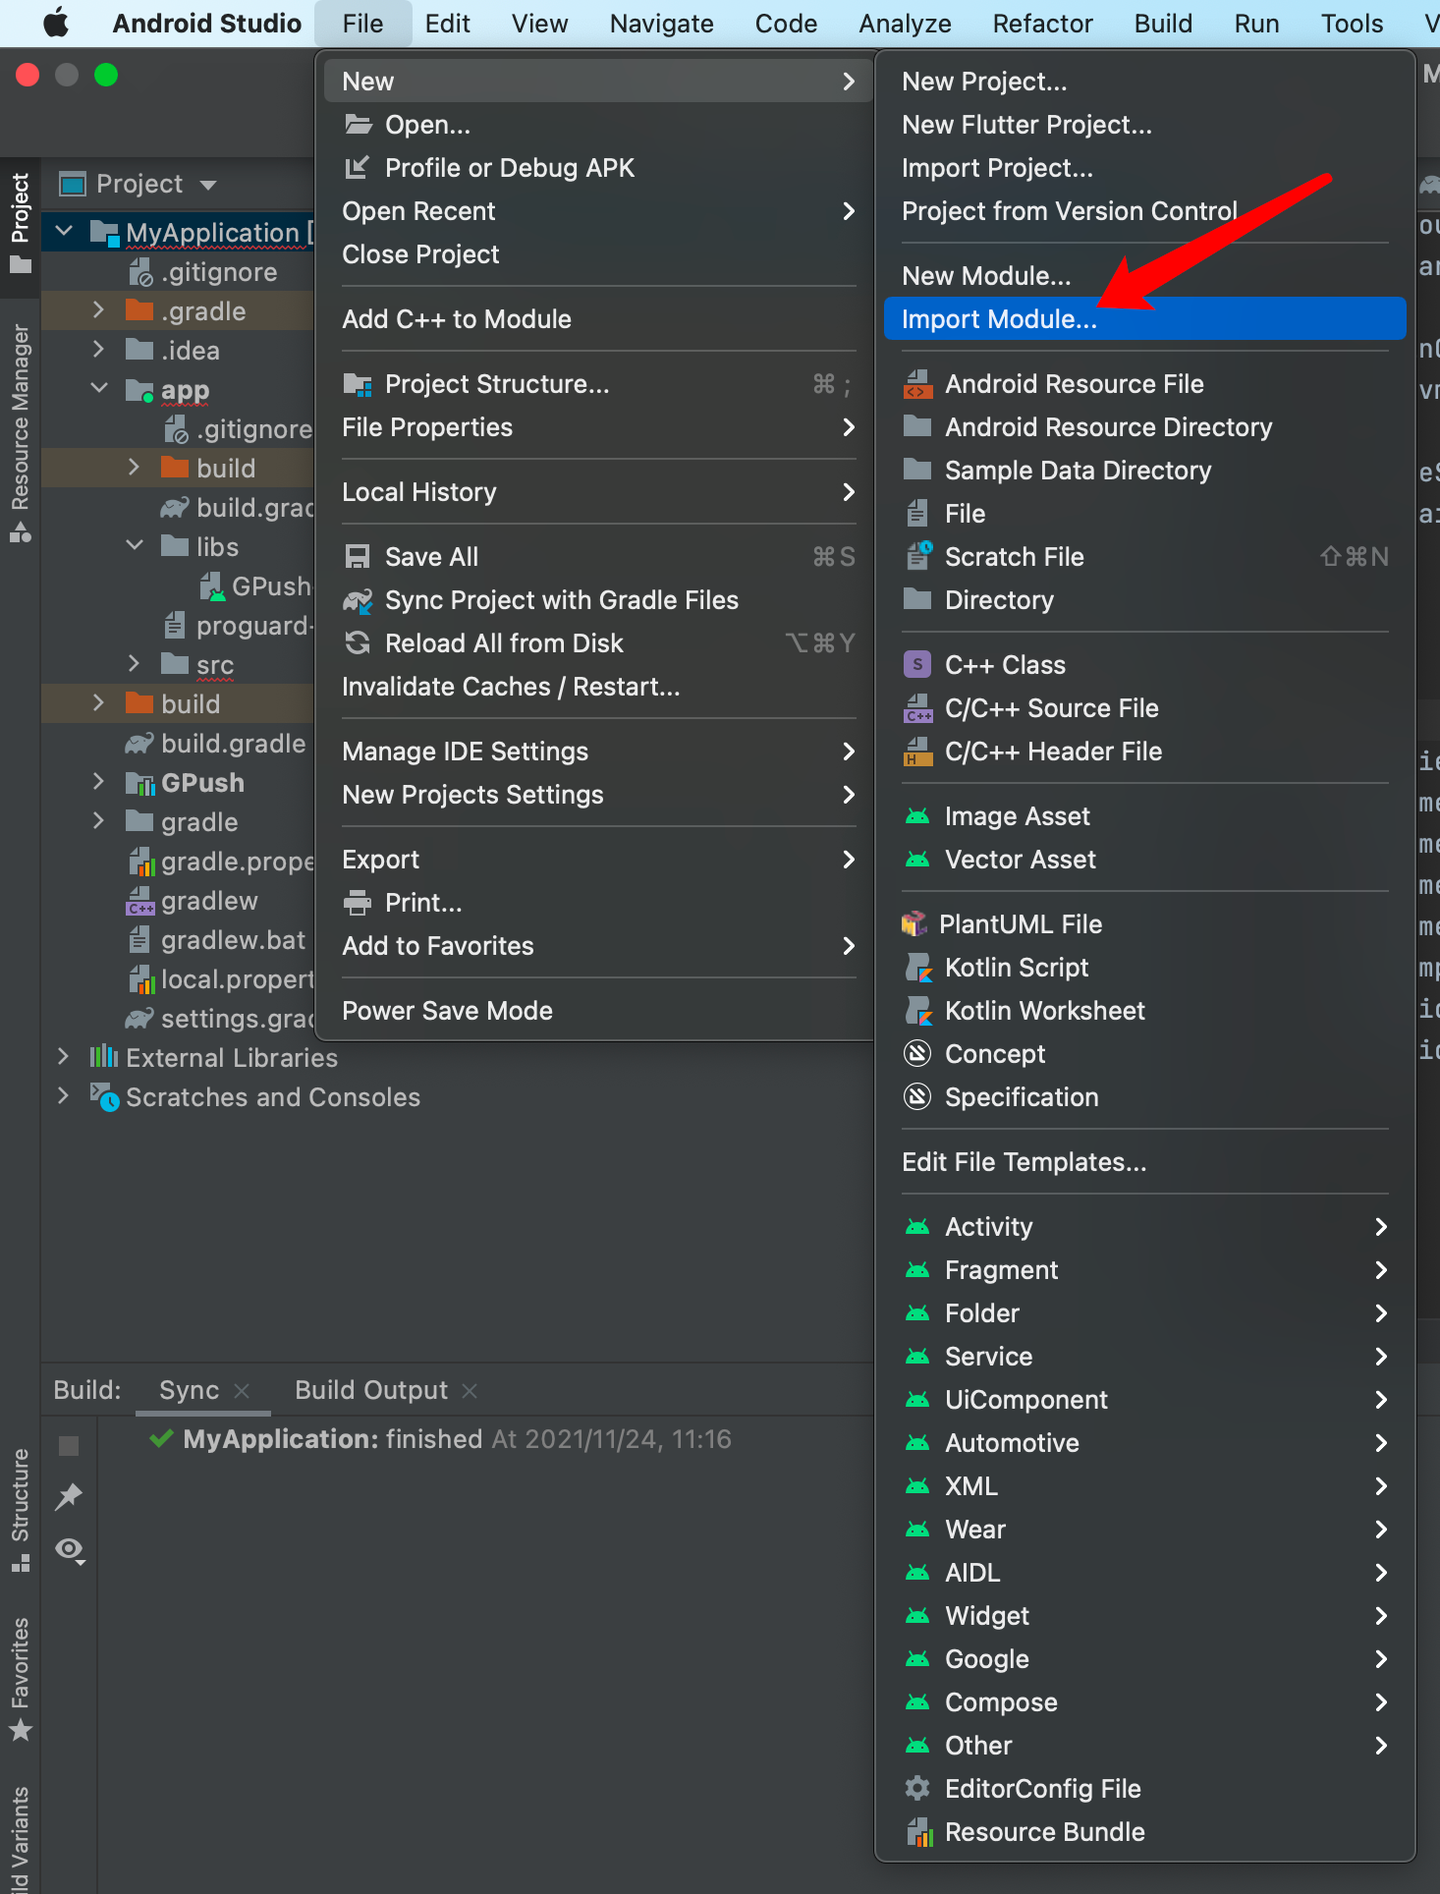
Task: Open the Favorites tool window
Action: 20,1678
